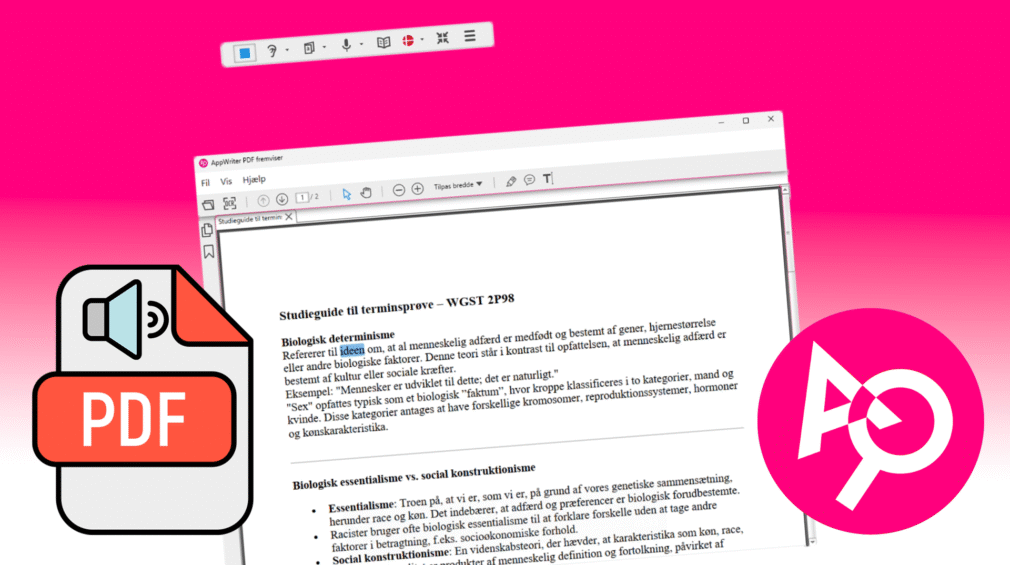This screenshot has width=1010, height=565.
Task: Go to next page with down arrow
Action: click(282, 200)
